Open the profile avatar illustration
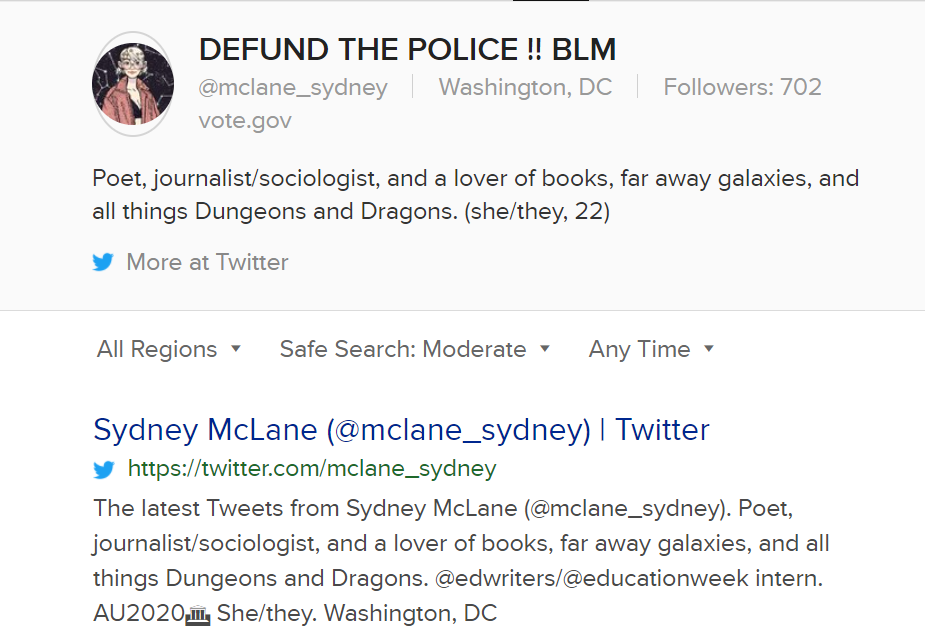 click(x=133, y=84)
